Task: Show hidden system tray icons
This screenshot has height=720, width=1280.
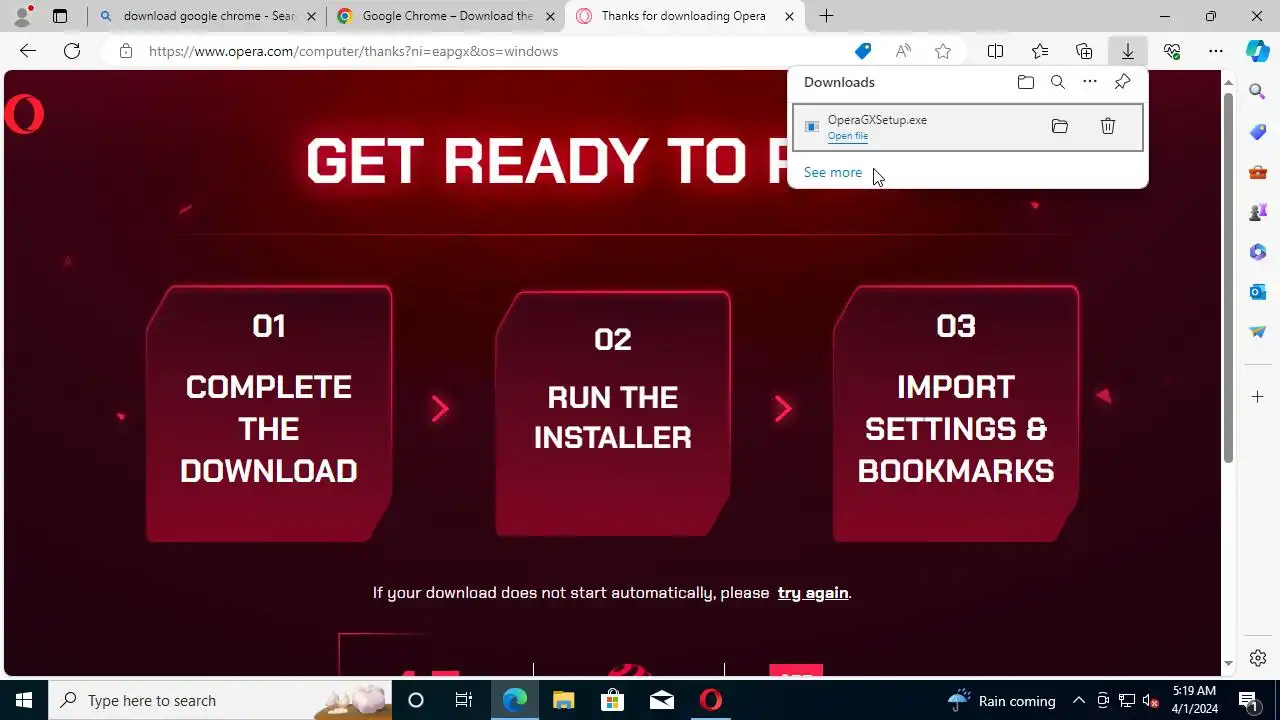Action: 1078,700
